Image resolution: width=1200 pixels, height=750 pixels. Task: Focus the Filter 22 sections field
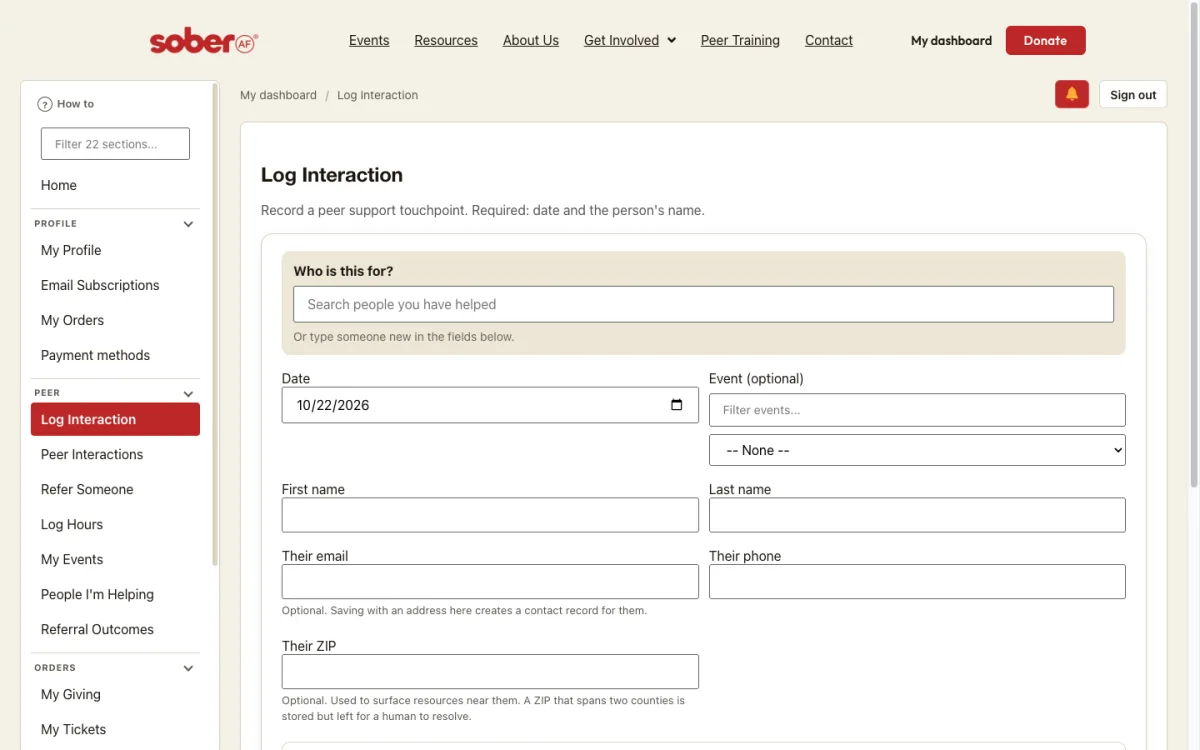pyautogui.click(x=115, y=144)
